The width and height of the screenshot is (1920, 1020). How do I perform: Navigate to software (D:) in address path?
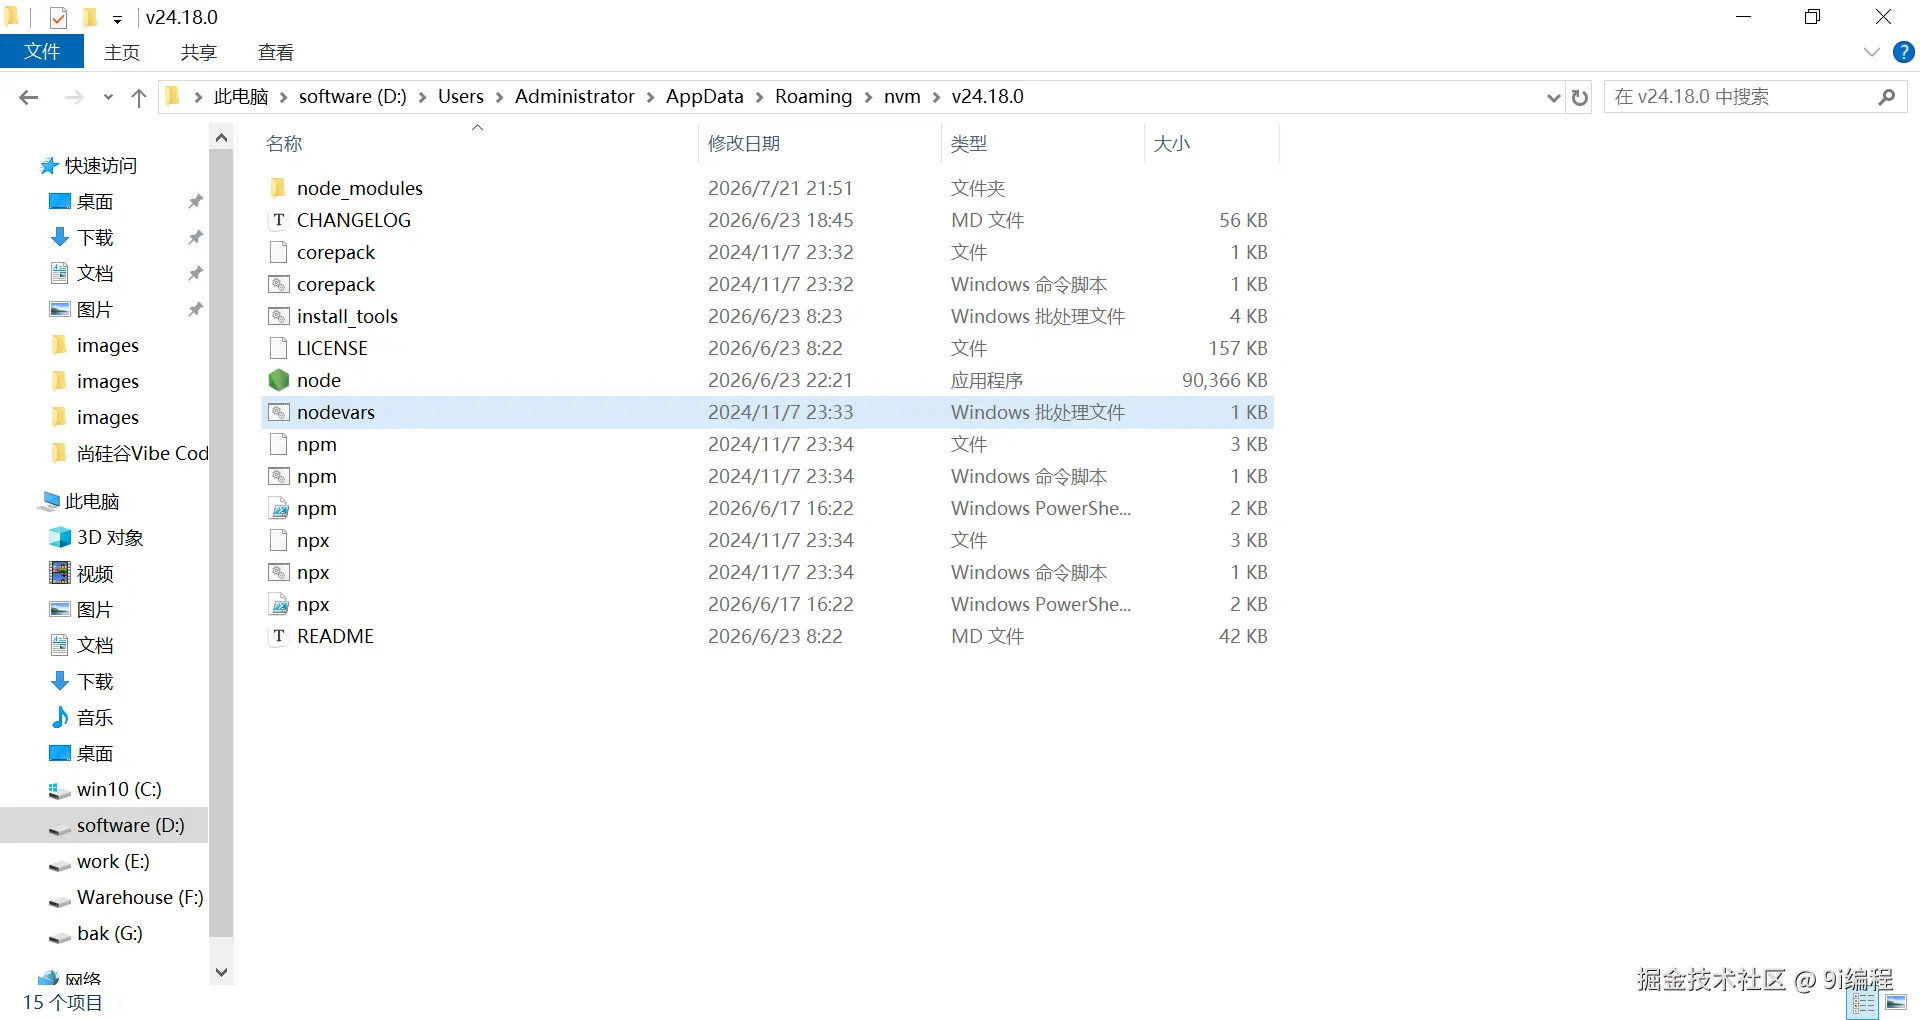tap(353, 97)
